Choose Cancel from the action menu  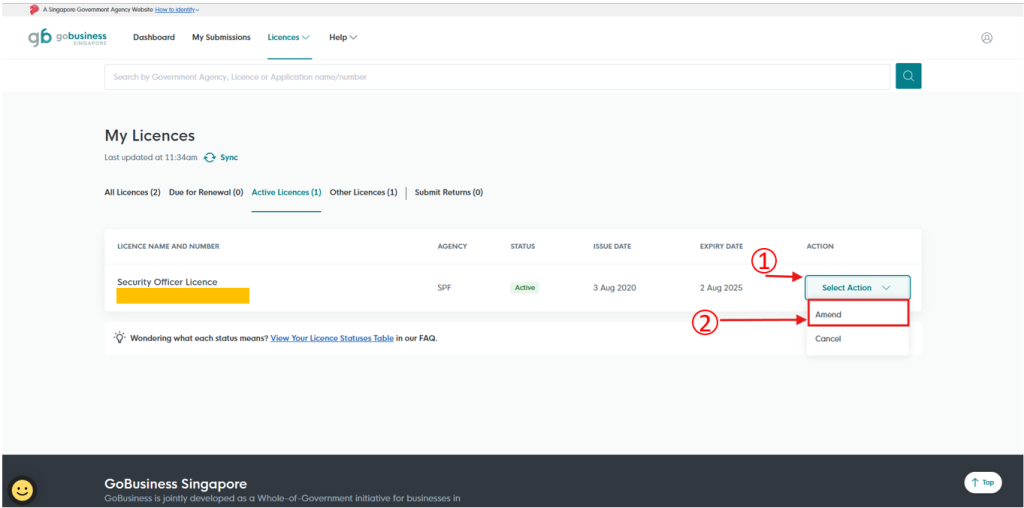point(857,339)
